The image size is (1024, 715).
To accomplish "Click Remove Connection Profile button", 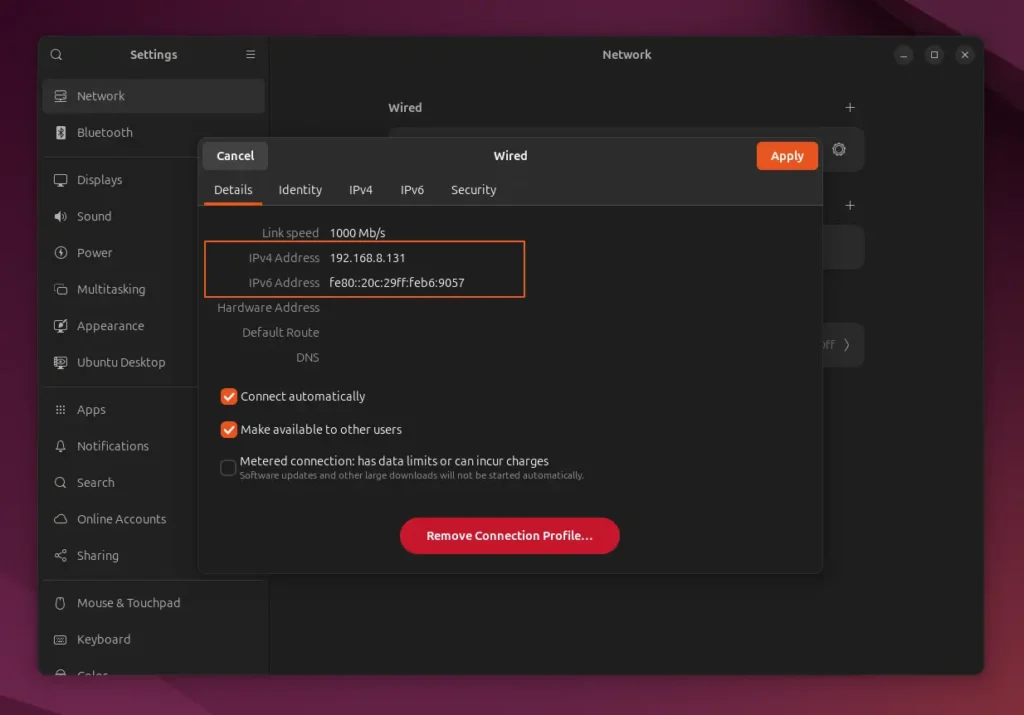I will point(509,536).
